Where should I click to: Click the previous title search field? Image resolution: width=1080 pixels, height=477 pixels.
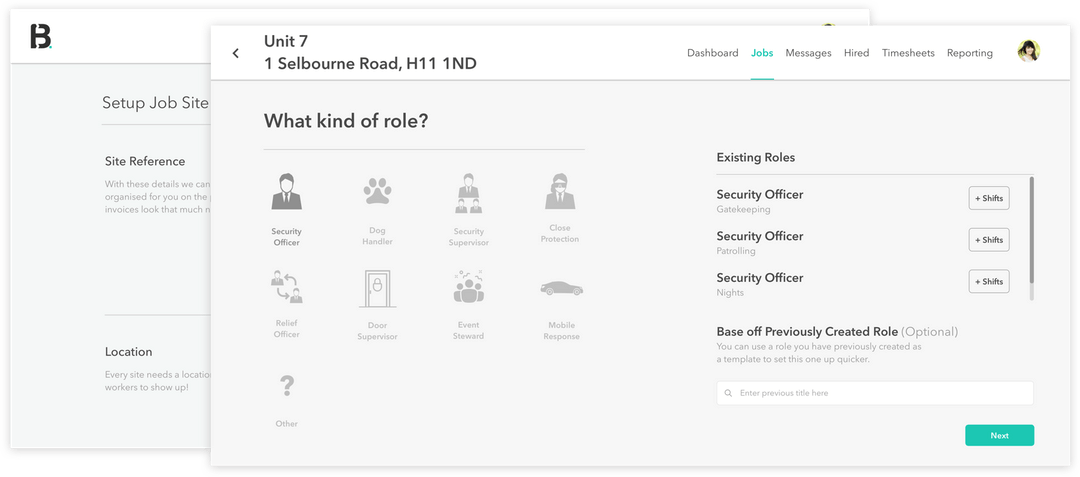[875, 393]
